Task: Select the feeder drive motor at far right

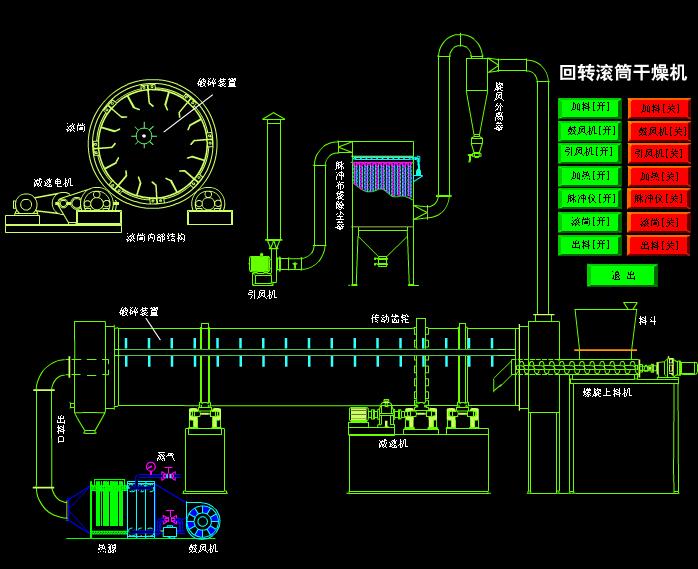Action: pos(677,368)
